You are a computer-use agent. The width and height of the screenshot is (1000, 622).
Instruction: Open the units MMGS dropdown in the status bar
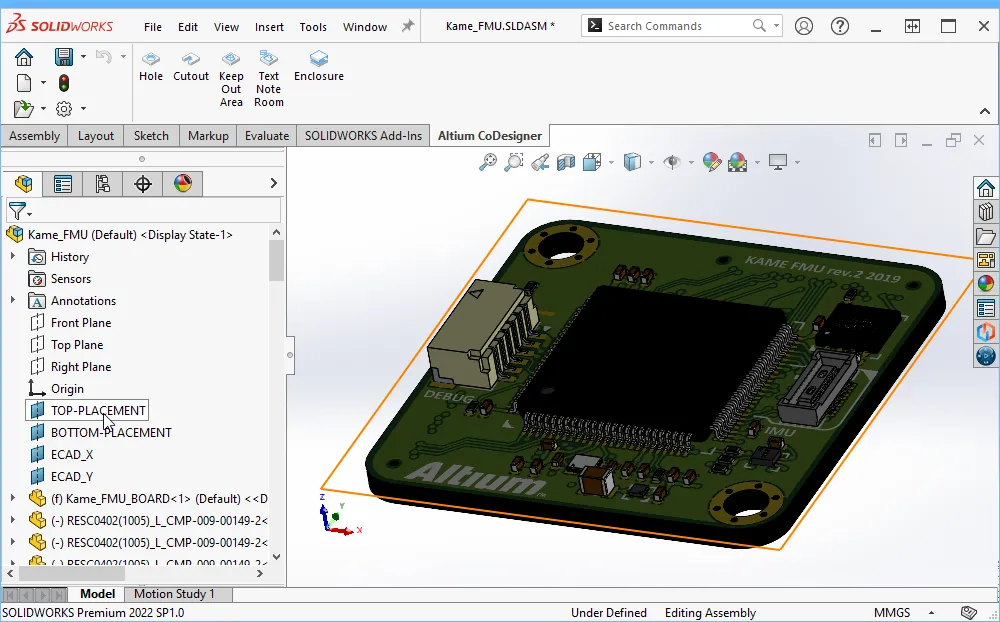point(931,613)
